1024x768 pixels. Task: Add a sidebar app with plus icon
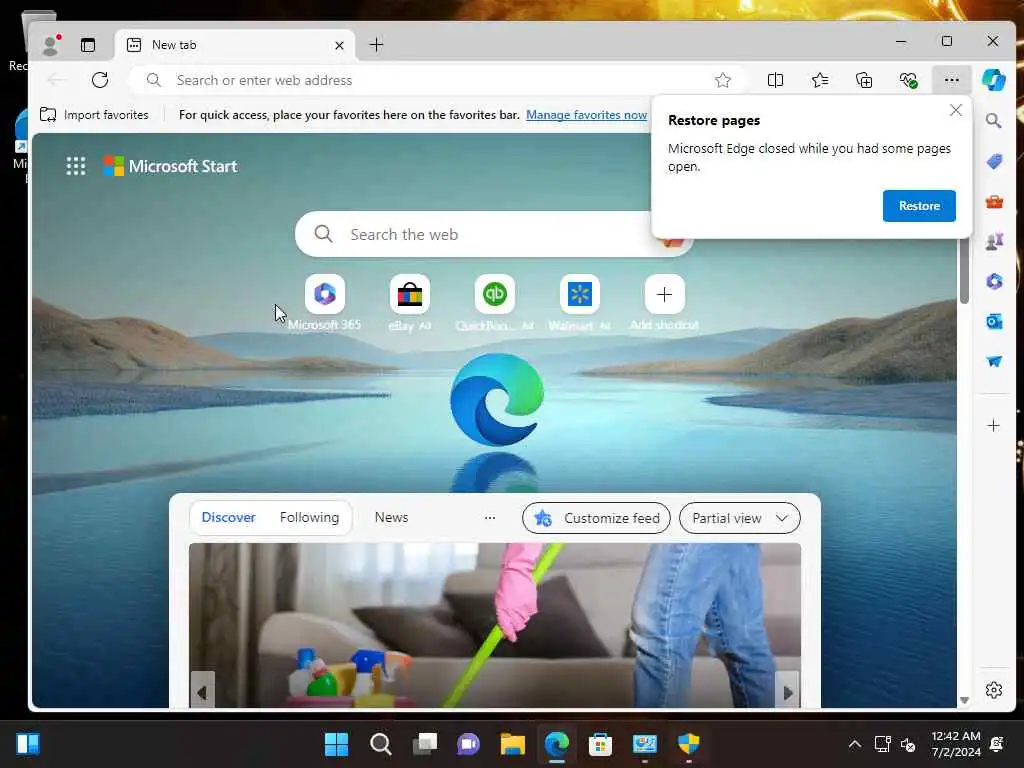(x=993, y=426)
